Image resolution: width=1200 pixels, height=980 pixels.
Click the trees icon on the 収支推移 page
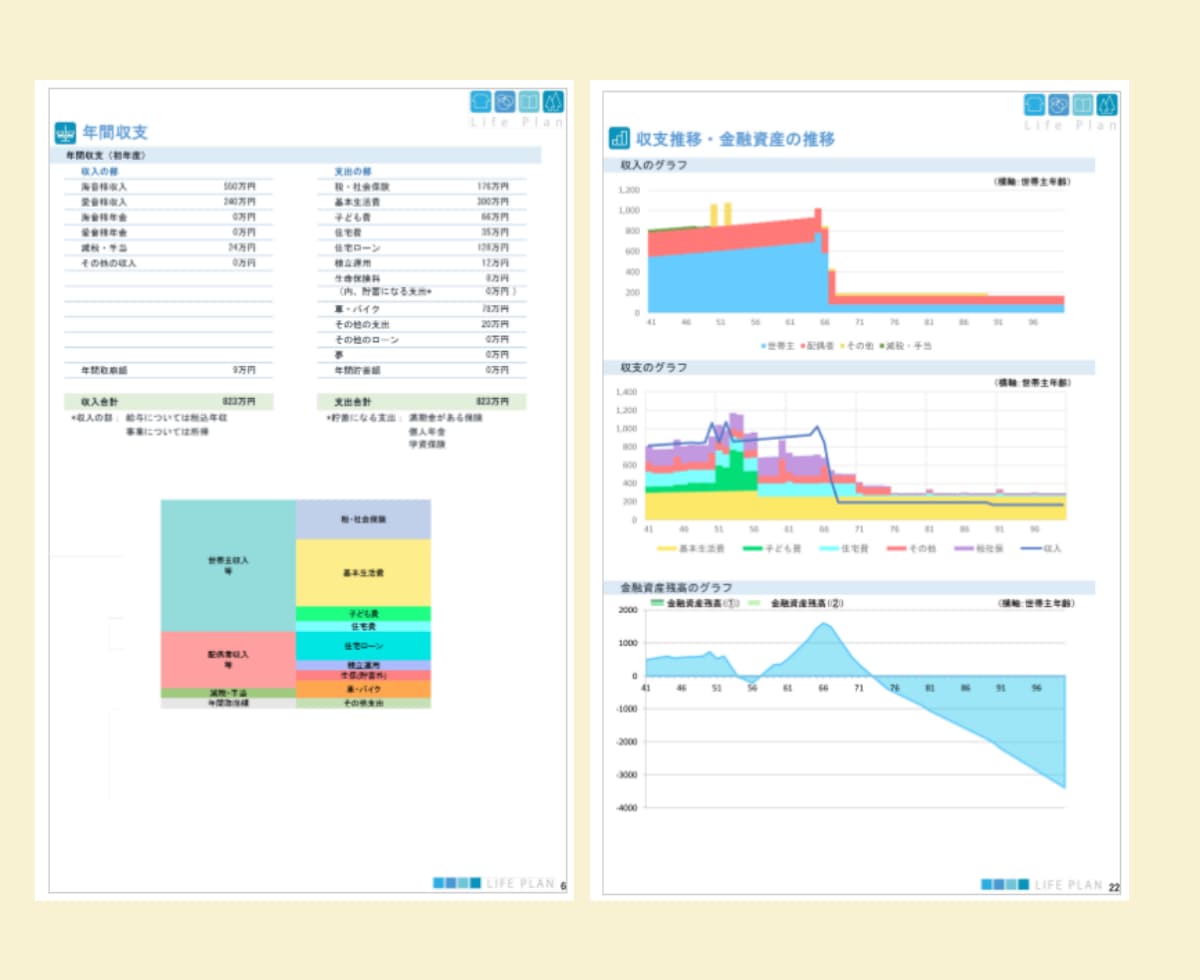(x=1106, y=105)
